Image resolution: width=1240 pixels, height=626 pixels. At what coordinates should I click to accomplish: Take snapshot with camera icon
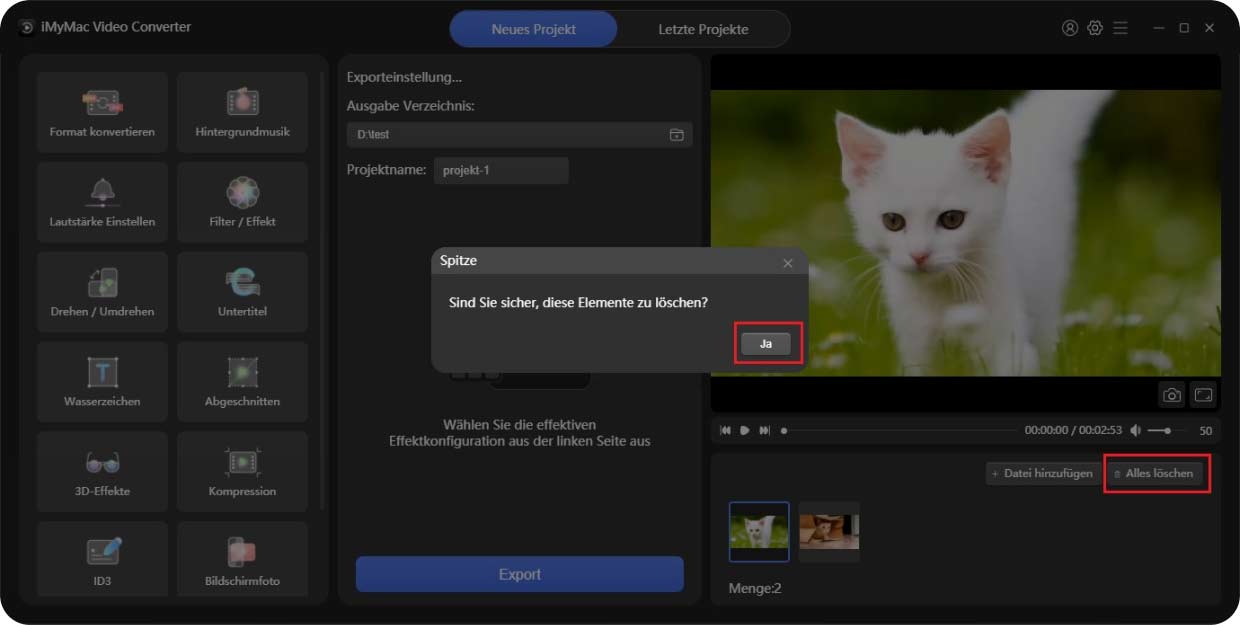(x=1172, y=395)
